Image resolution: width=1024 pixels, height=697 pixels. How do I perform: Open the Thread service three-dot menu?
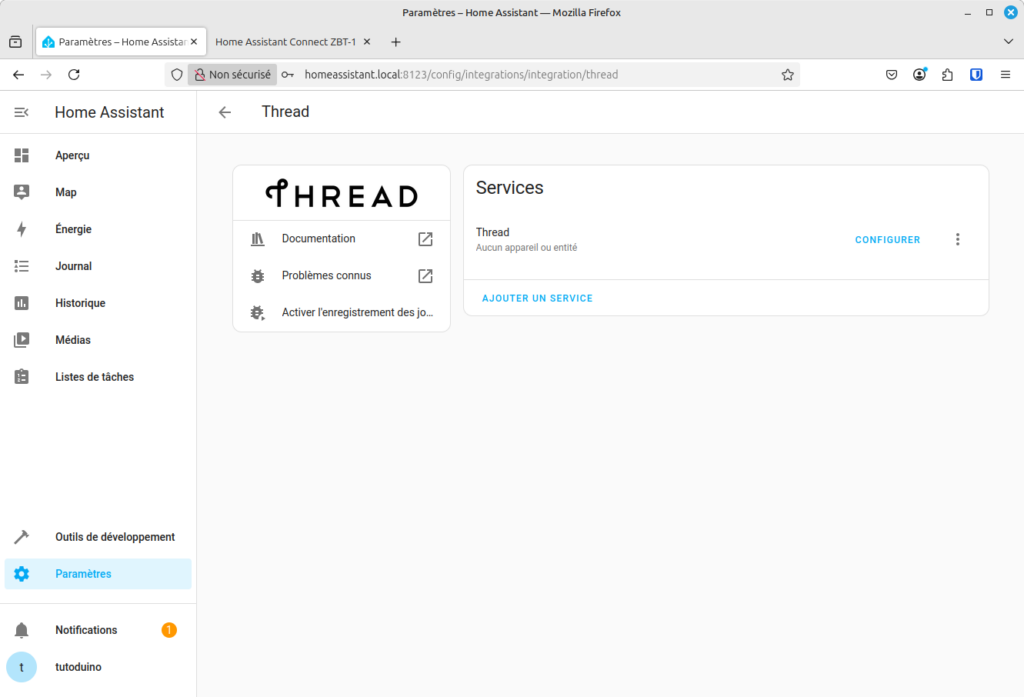[x=957, y=240]
